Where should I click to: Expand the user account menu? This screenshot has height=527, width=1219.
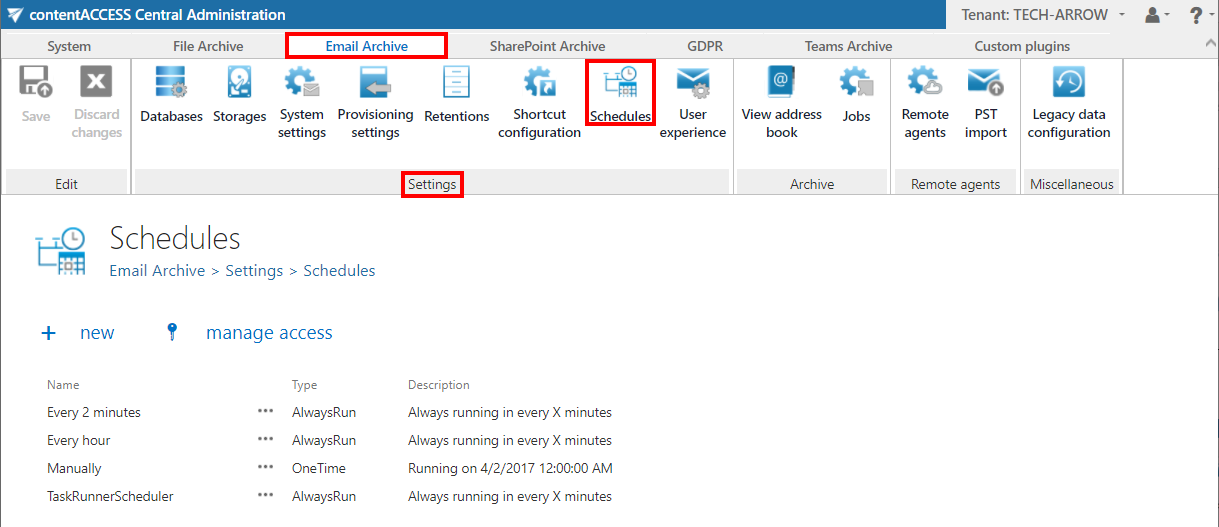[x=1155, y=15]
